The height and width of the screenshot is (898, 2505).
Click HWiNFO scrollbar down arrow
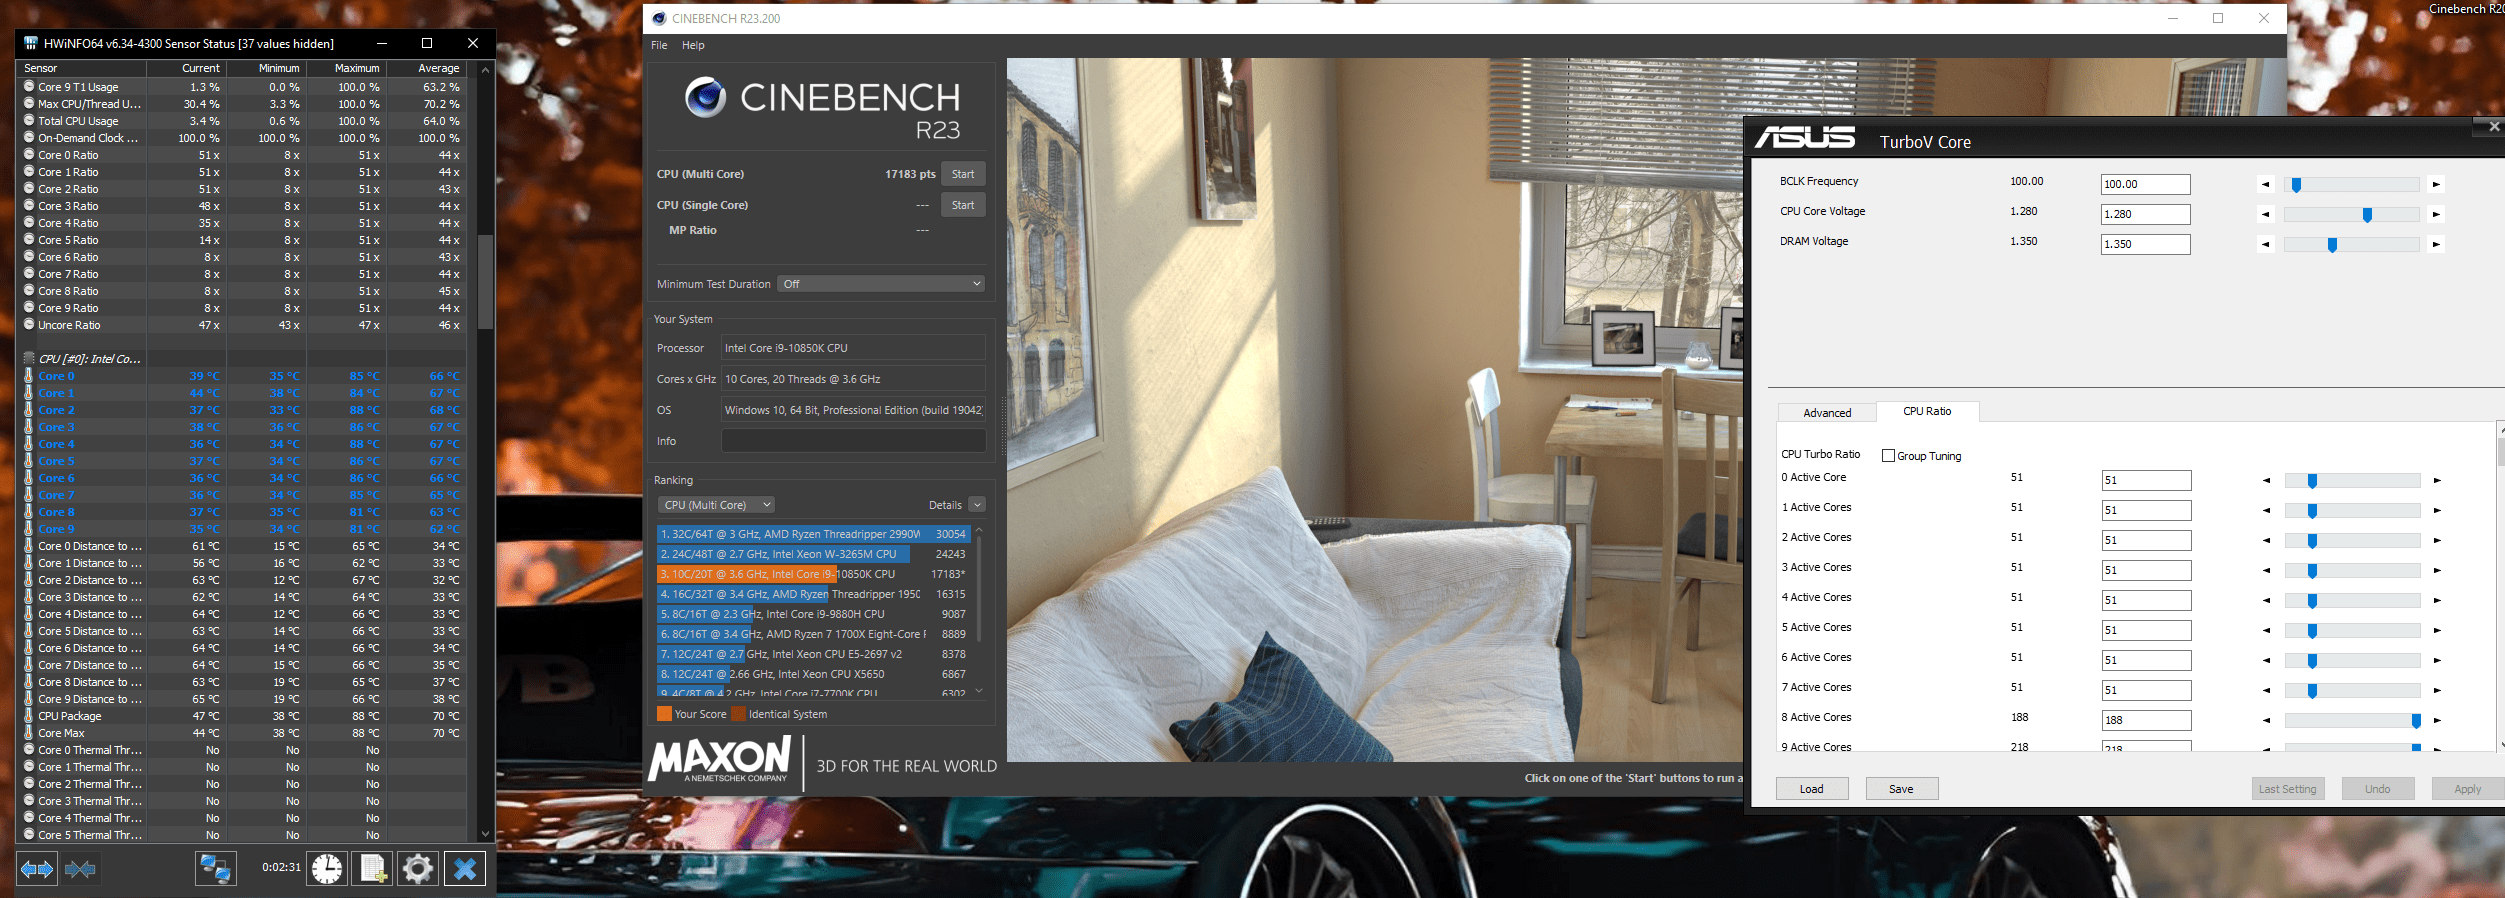(485, 833)
